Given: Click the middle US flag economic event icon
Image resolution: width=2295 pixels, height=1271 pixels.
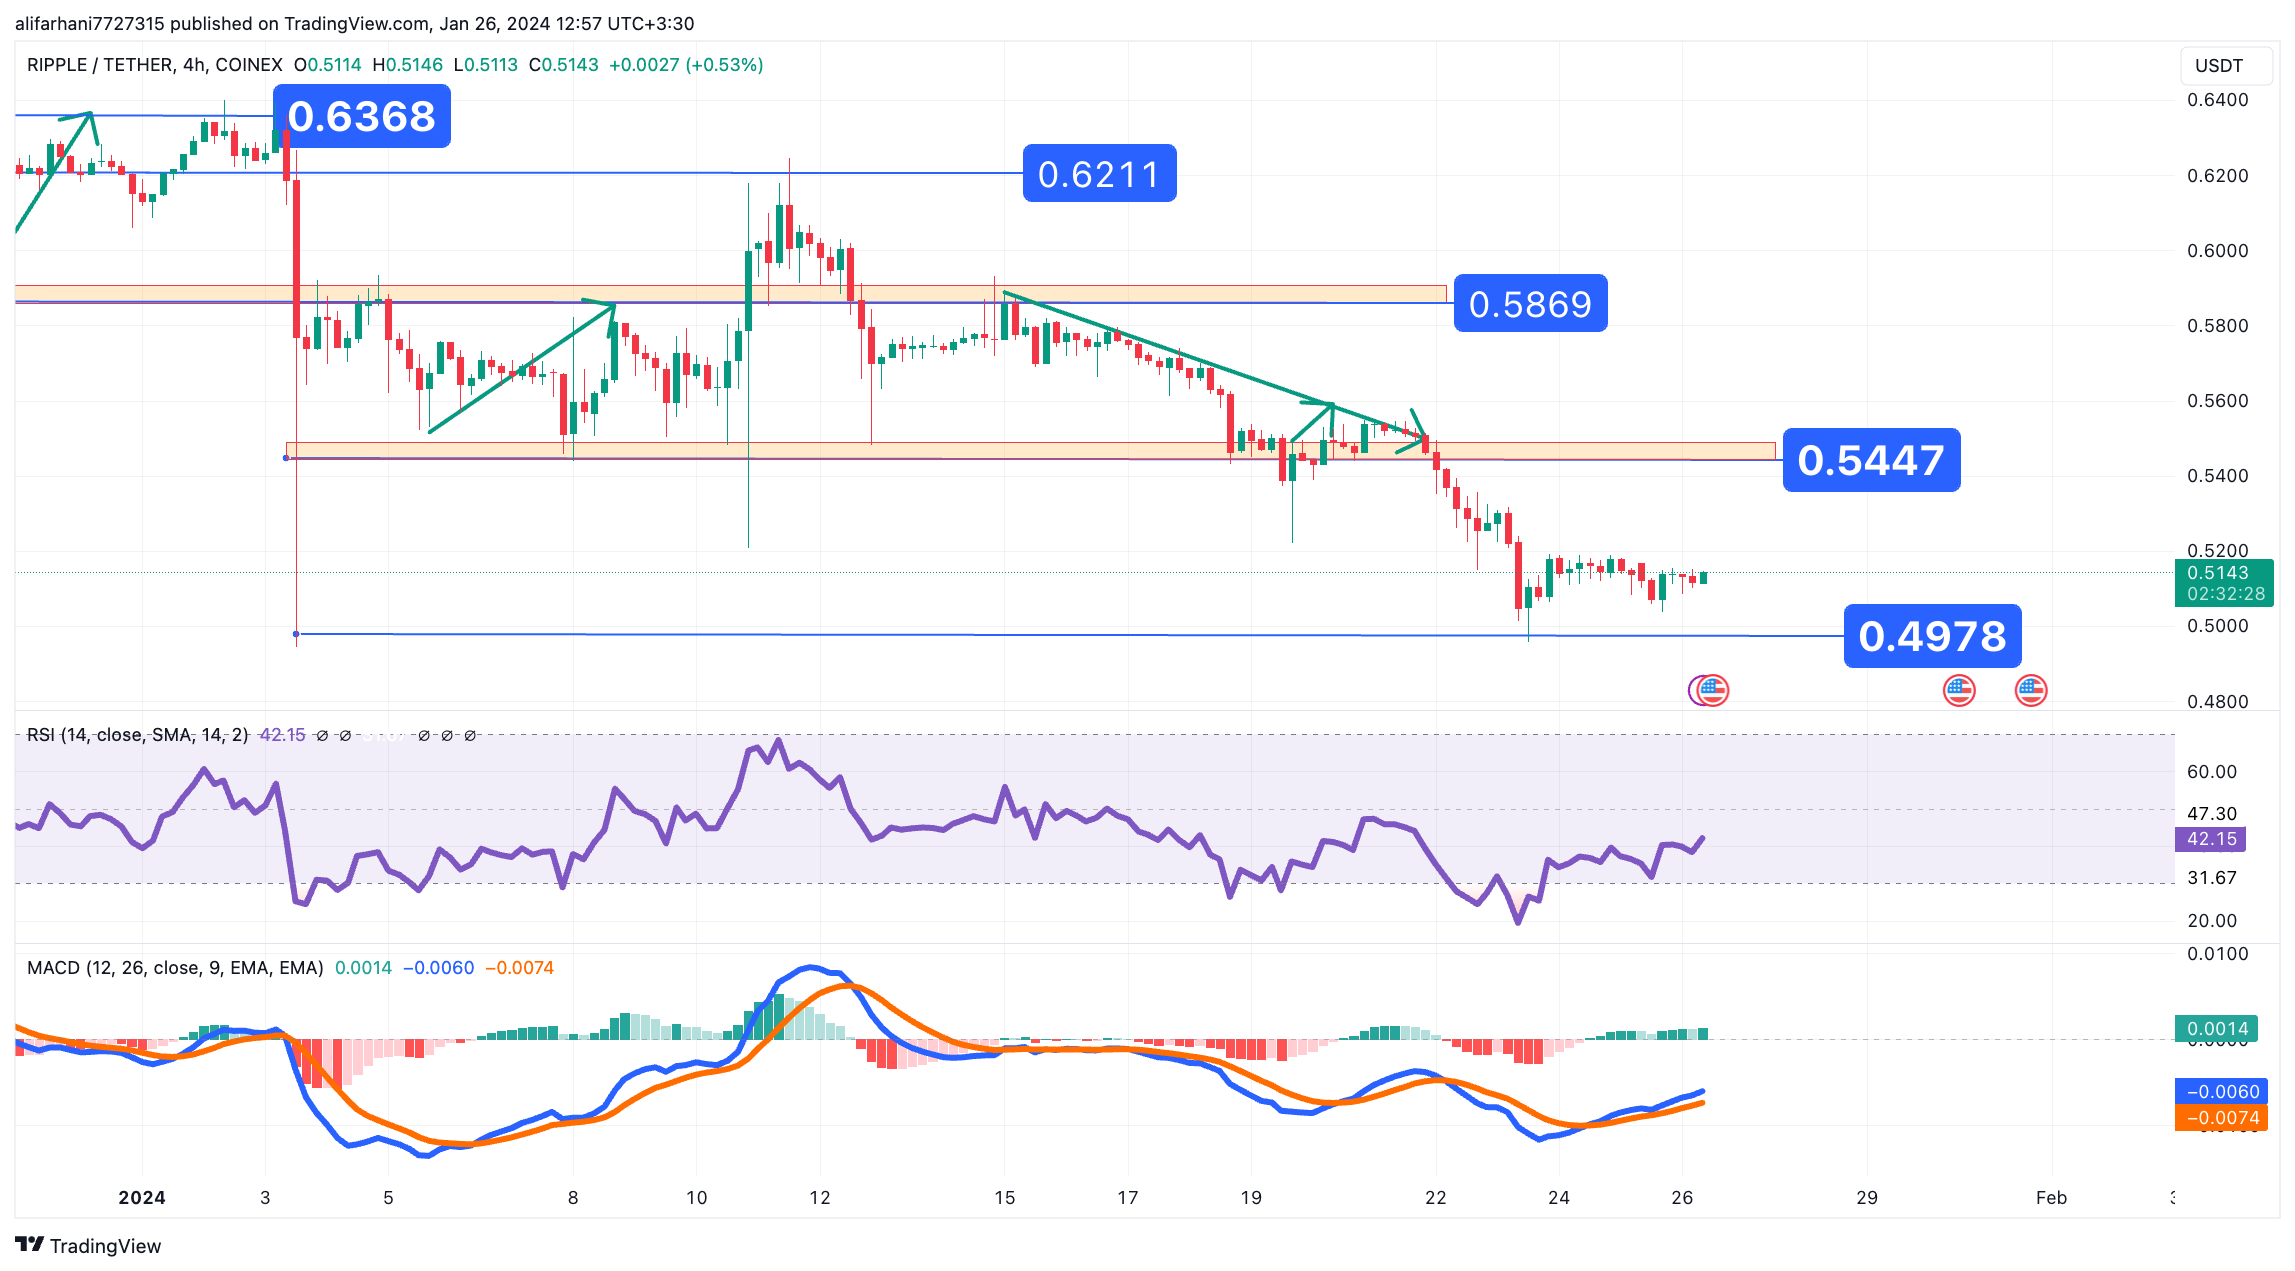Looking at the screenshot, I should click(1958, 690).
